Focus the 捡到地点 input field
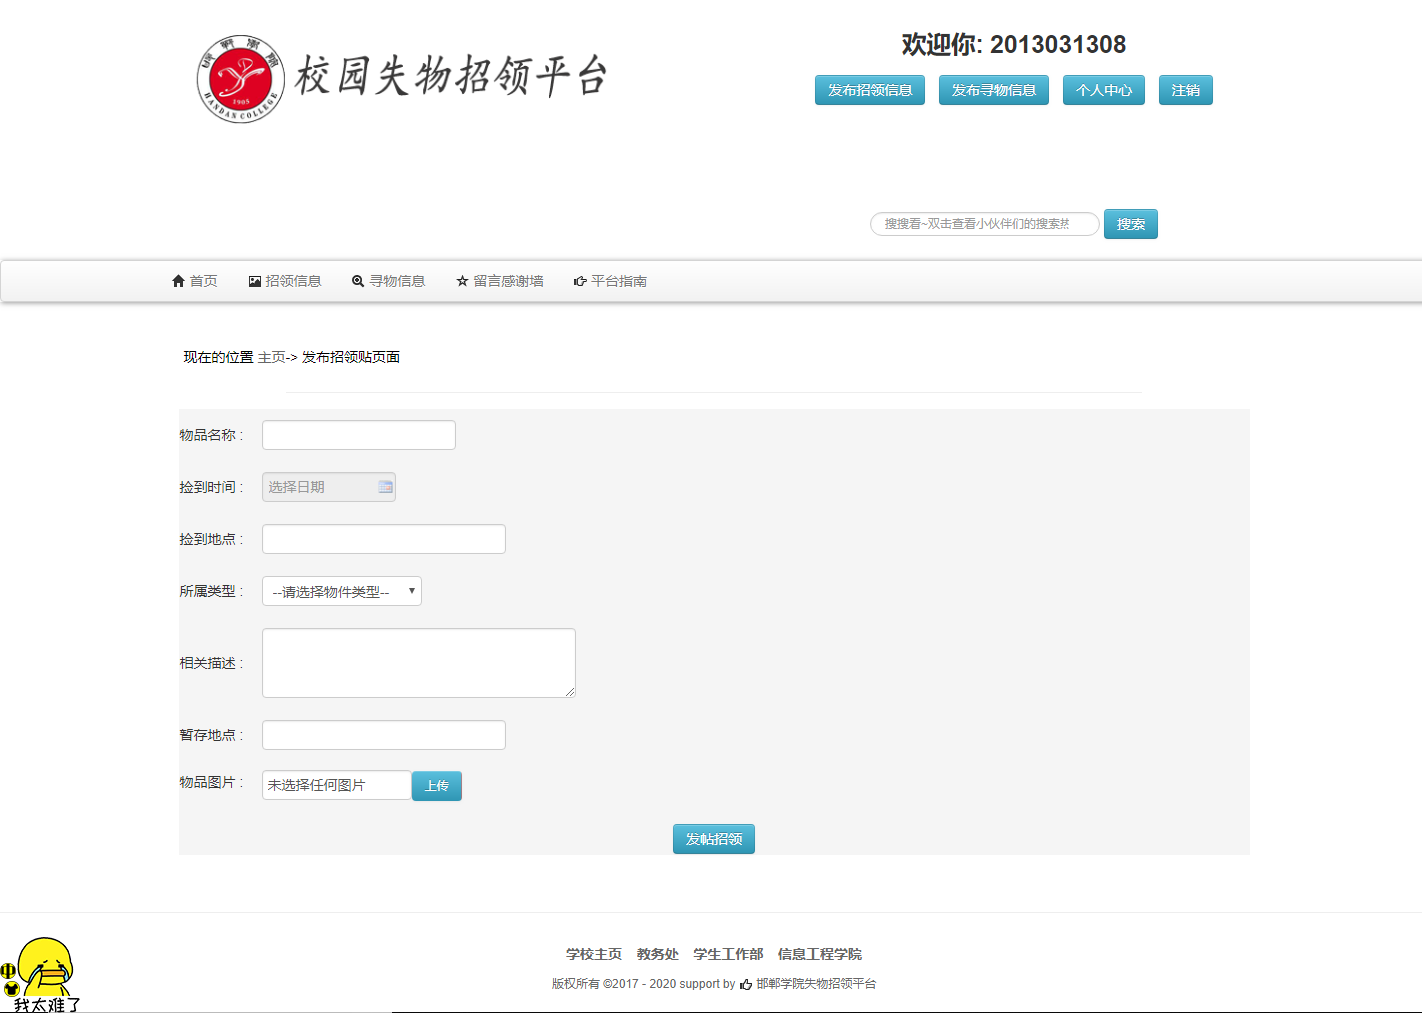This screenshot has width=1422, height=1013. [384, 539]
